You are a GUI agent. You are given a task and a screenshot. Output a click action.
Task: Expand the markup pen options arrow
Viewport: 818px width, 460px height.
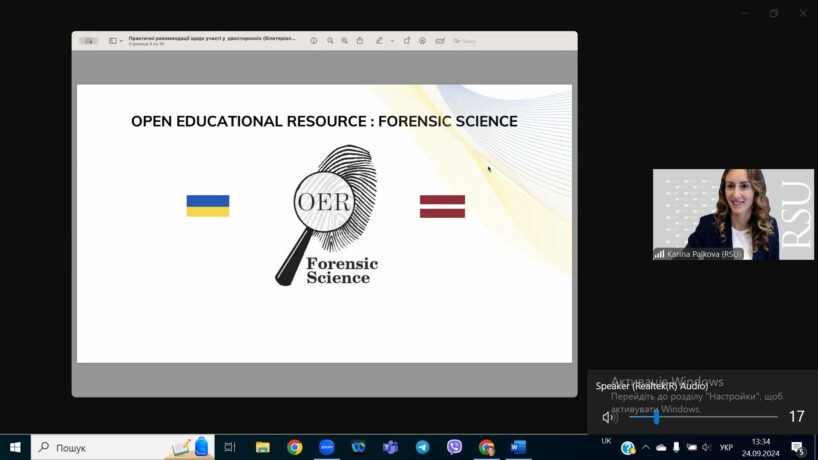392,41
